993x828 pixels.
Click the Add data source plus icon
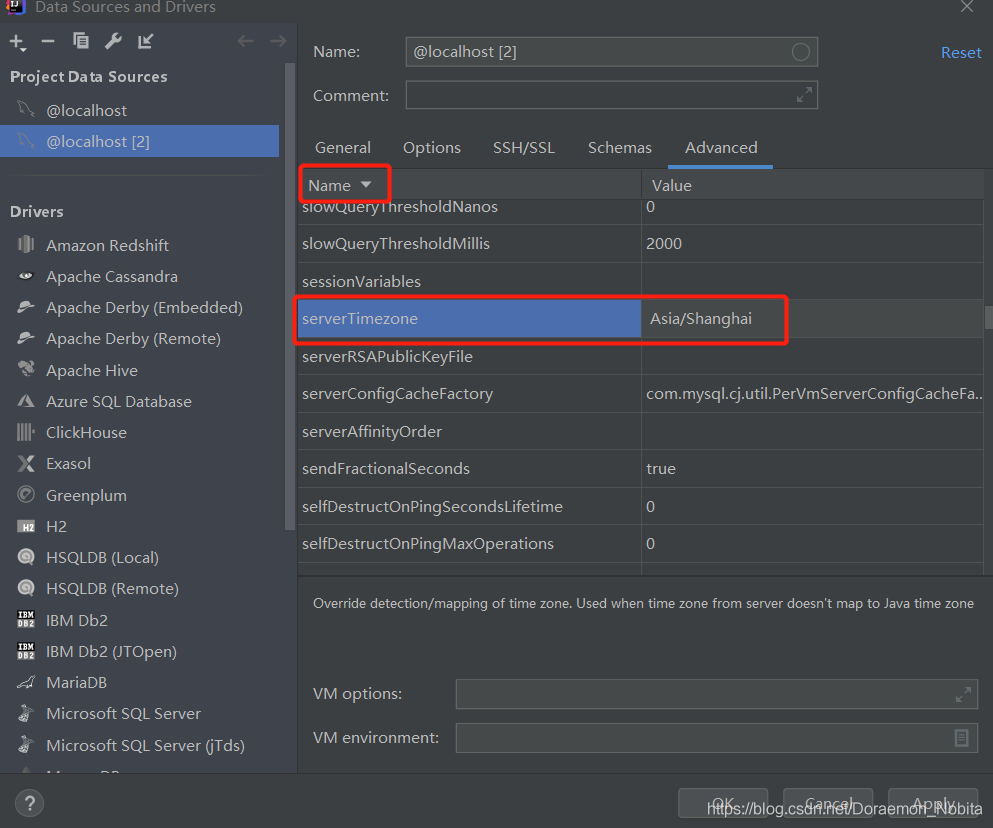18,42
